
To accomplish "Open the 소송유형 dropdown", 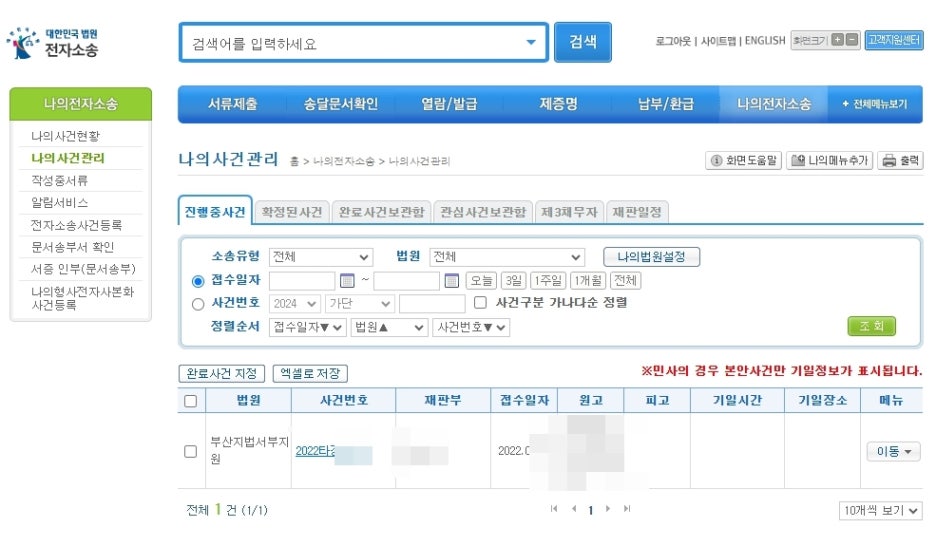I will click(321, 257).
